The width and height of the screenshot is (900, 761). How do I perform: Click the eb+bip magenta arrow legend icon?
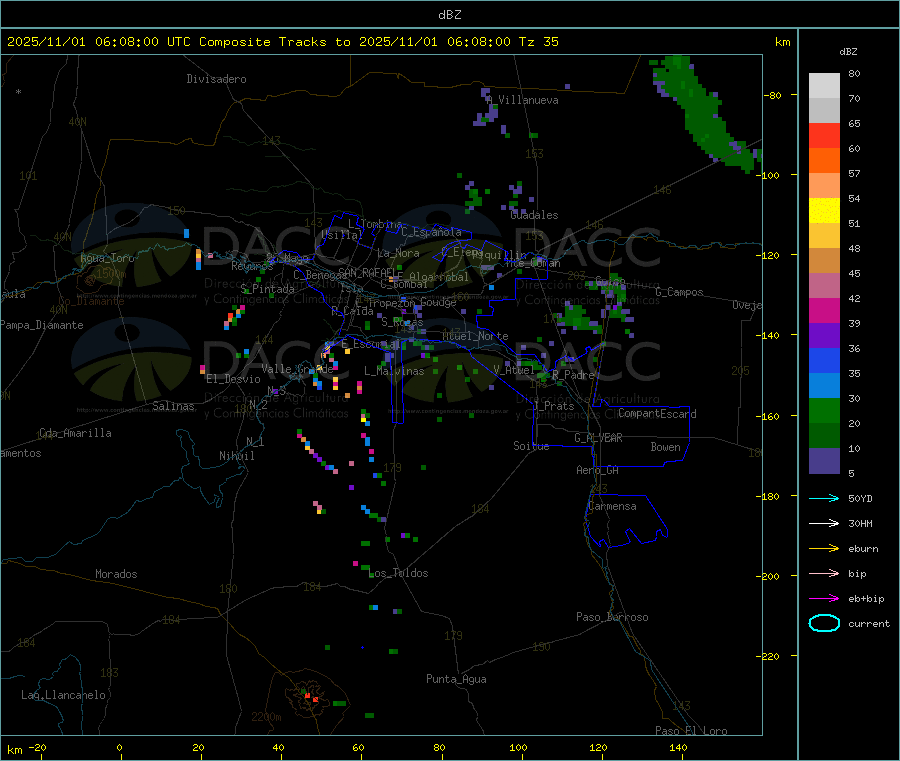824,599
